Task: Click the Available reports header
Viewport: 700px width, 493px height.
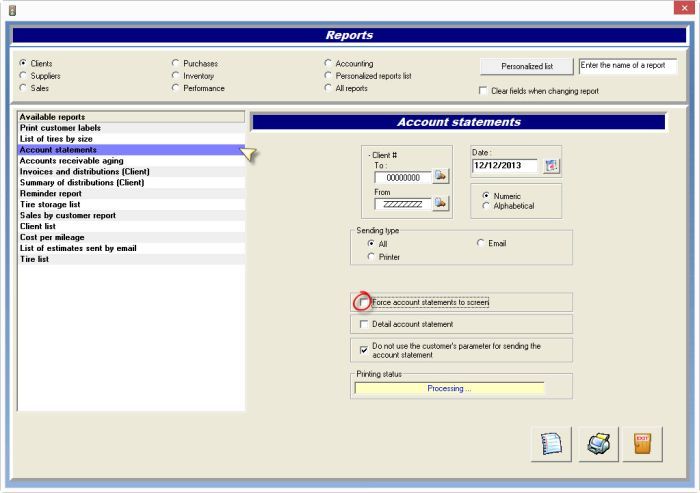Action: click(x=131, y=117)
